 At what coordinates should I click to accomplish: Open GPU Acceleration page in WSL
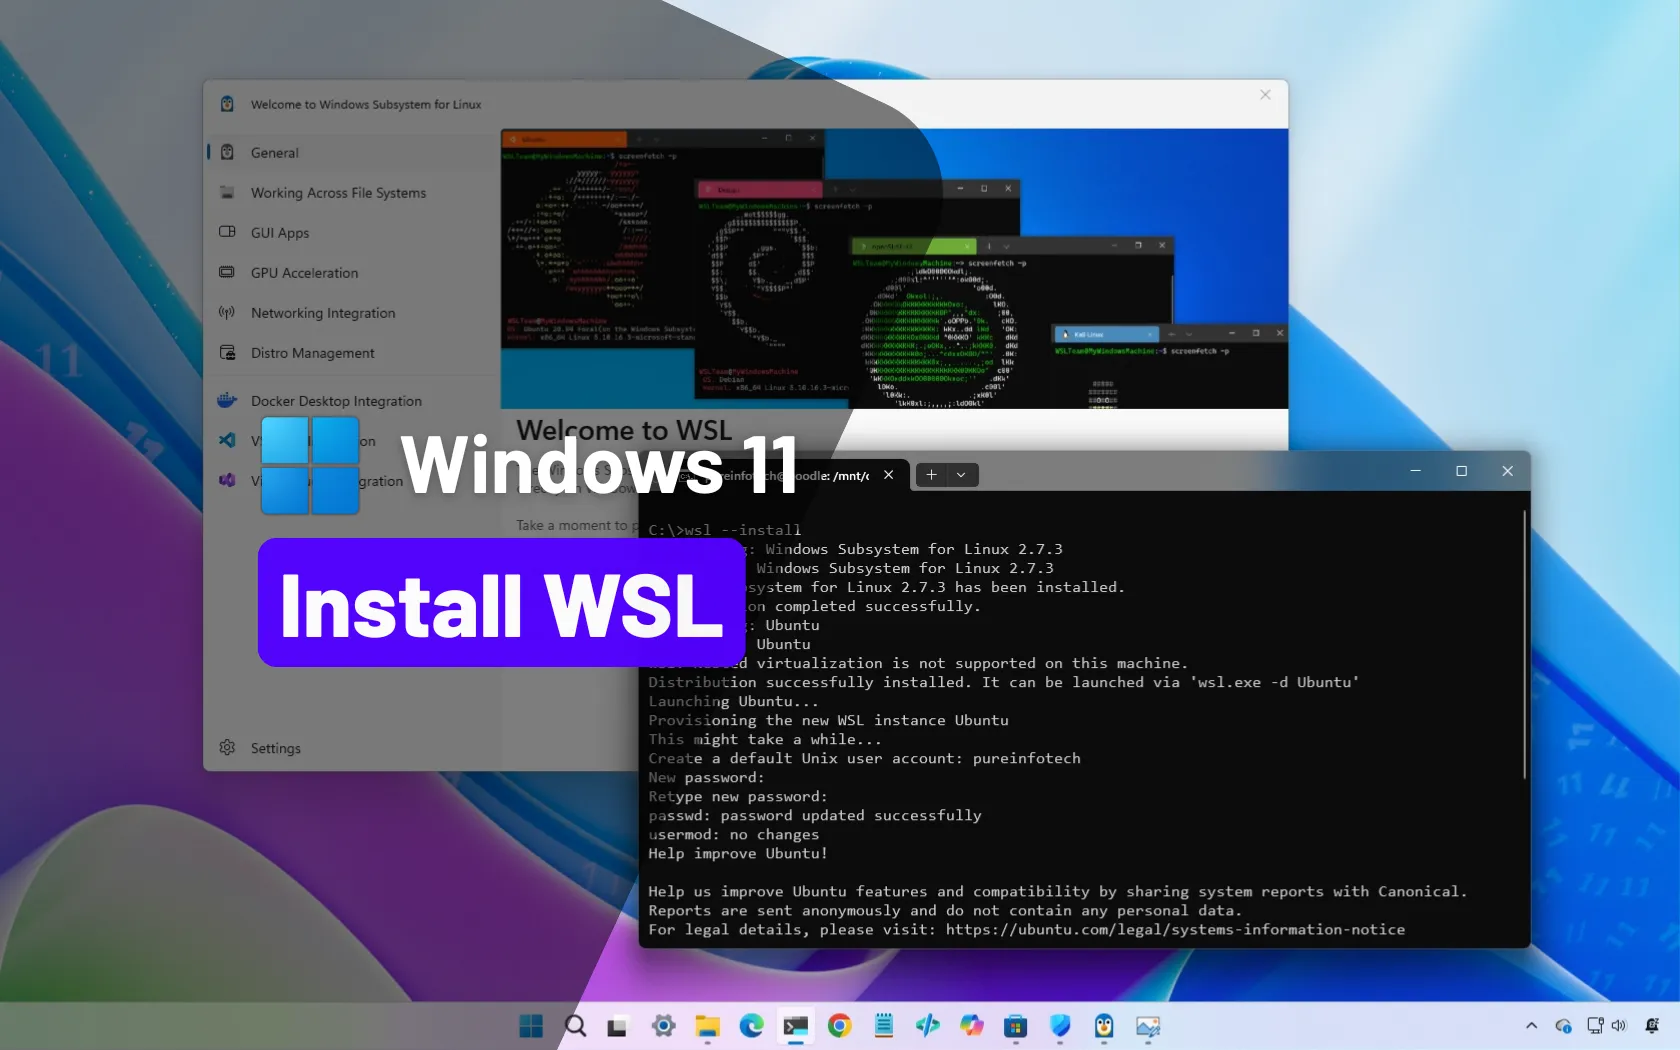[x=352, y=273]
